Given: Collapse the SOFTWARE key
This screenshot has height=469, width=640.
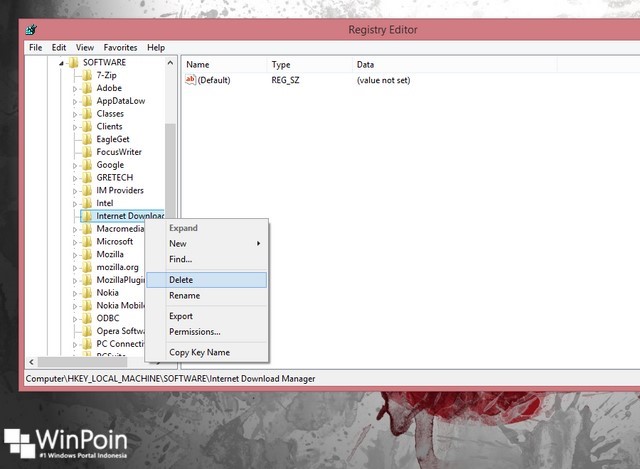Looking at the screenshot, I should click(61, 63).
